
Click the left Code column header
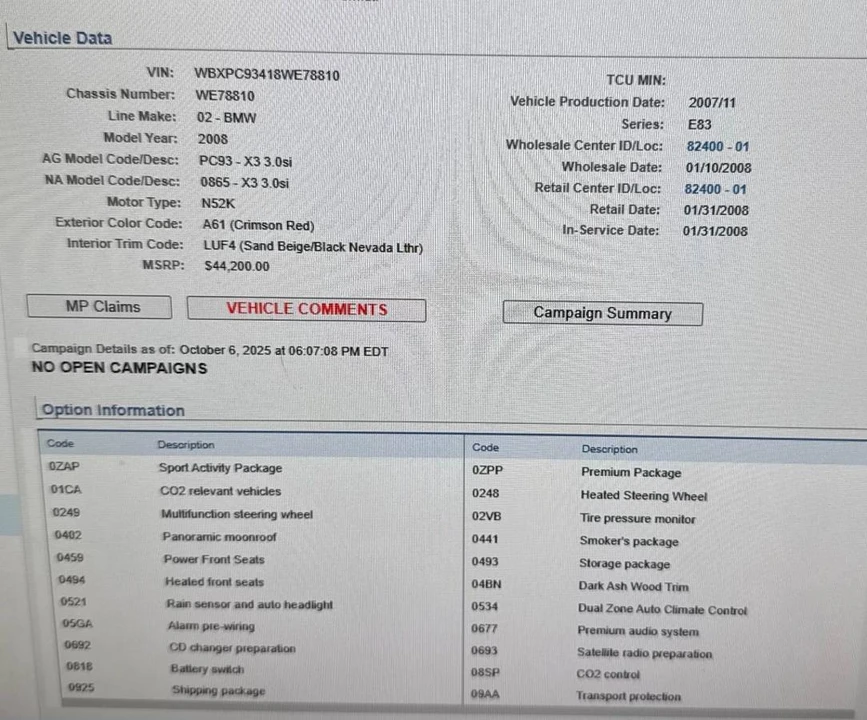click(60, 444)
